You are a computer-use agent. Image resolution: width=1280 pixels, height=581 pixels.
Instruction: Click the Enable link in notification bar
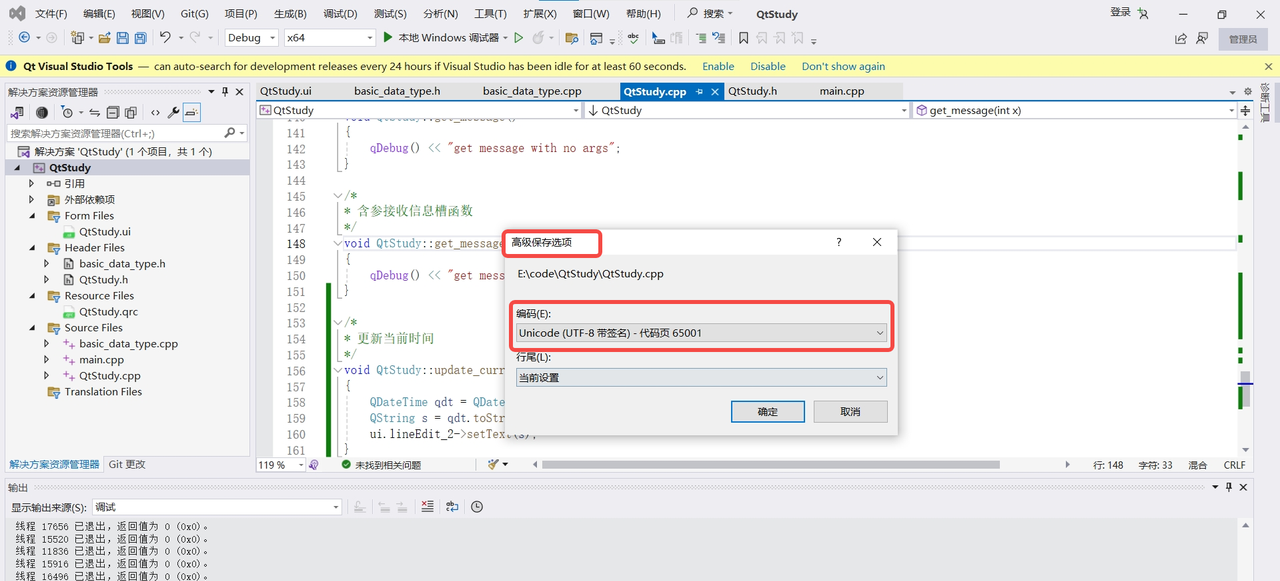tap(717, 66)
